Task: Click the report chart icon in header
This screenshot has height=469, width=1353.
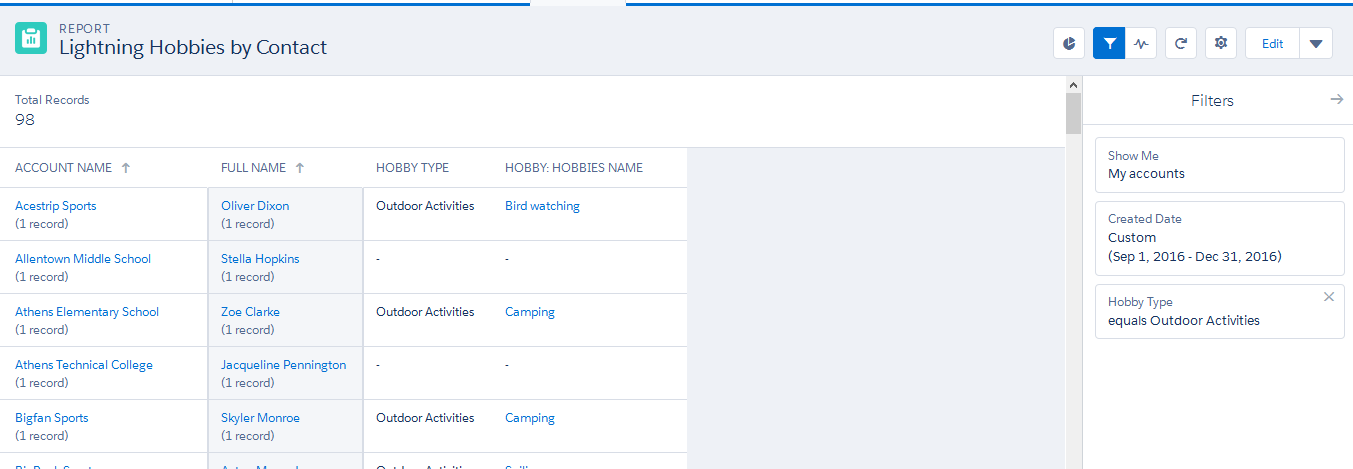Action: click(1069, 43)
